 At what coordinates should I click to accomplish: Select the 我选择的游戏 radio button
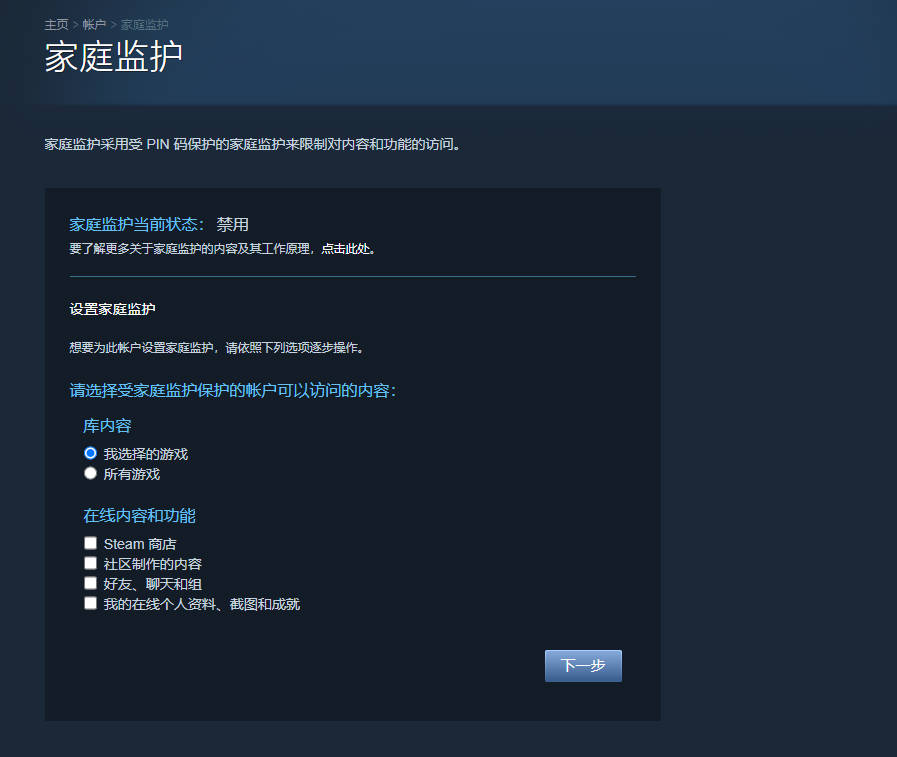(90, 454)
